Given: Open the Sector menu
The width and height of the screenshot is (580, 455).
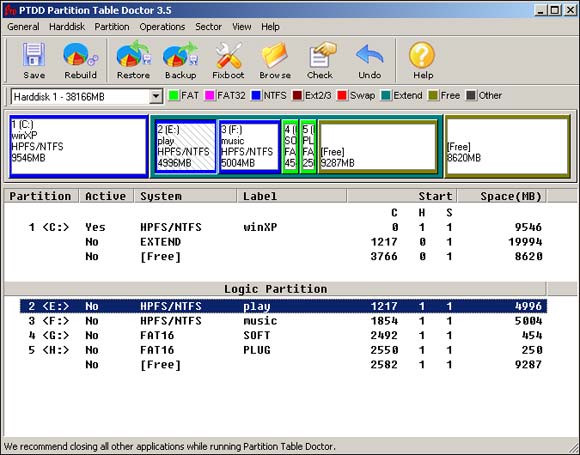Looking at the screenshot, I should 208,27.
